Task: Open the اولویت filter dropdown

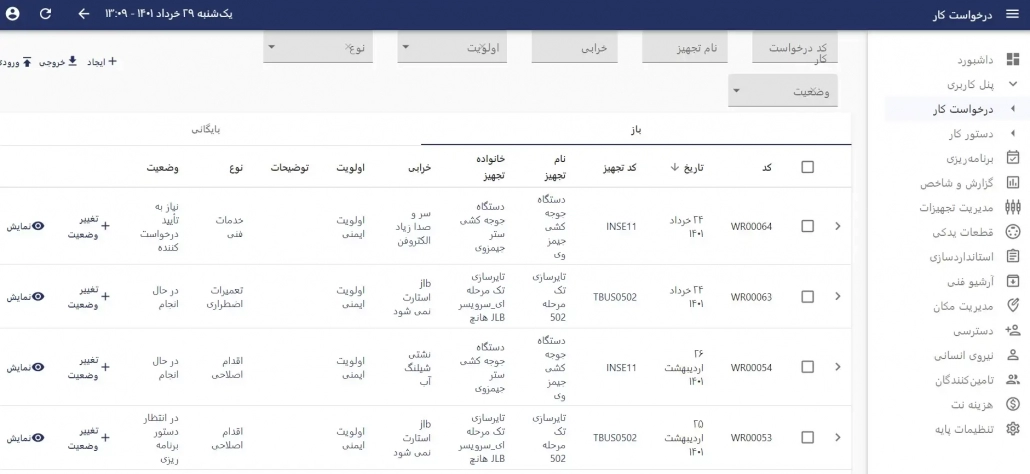Action: pos(453,47)
